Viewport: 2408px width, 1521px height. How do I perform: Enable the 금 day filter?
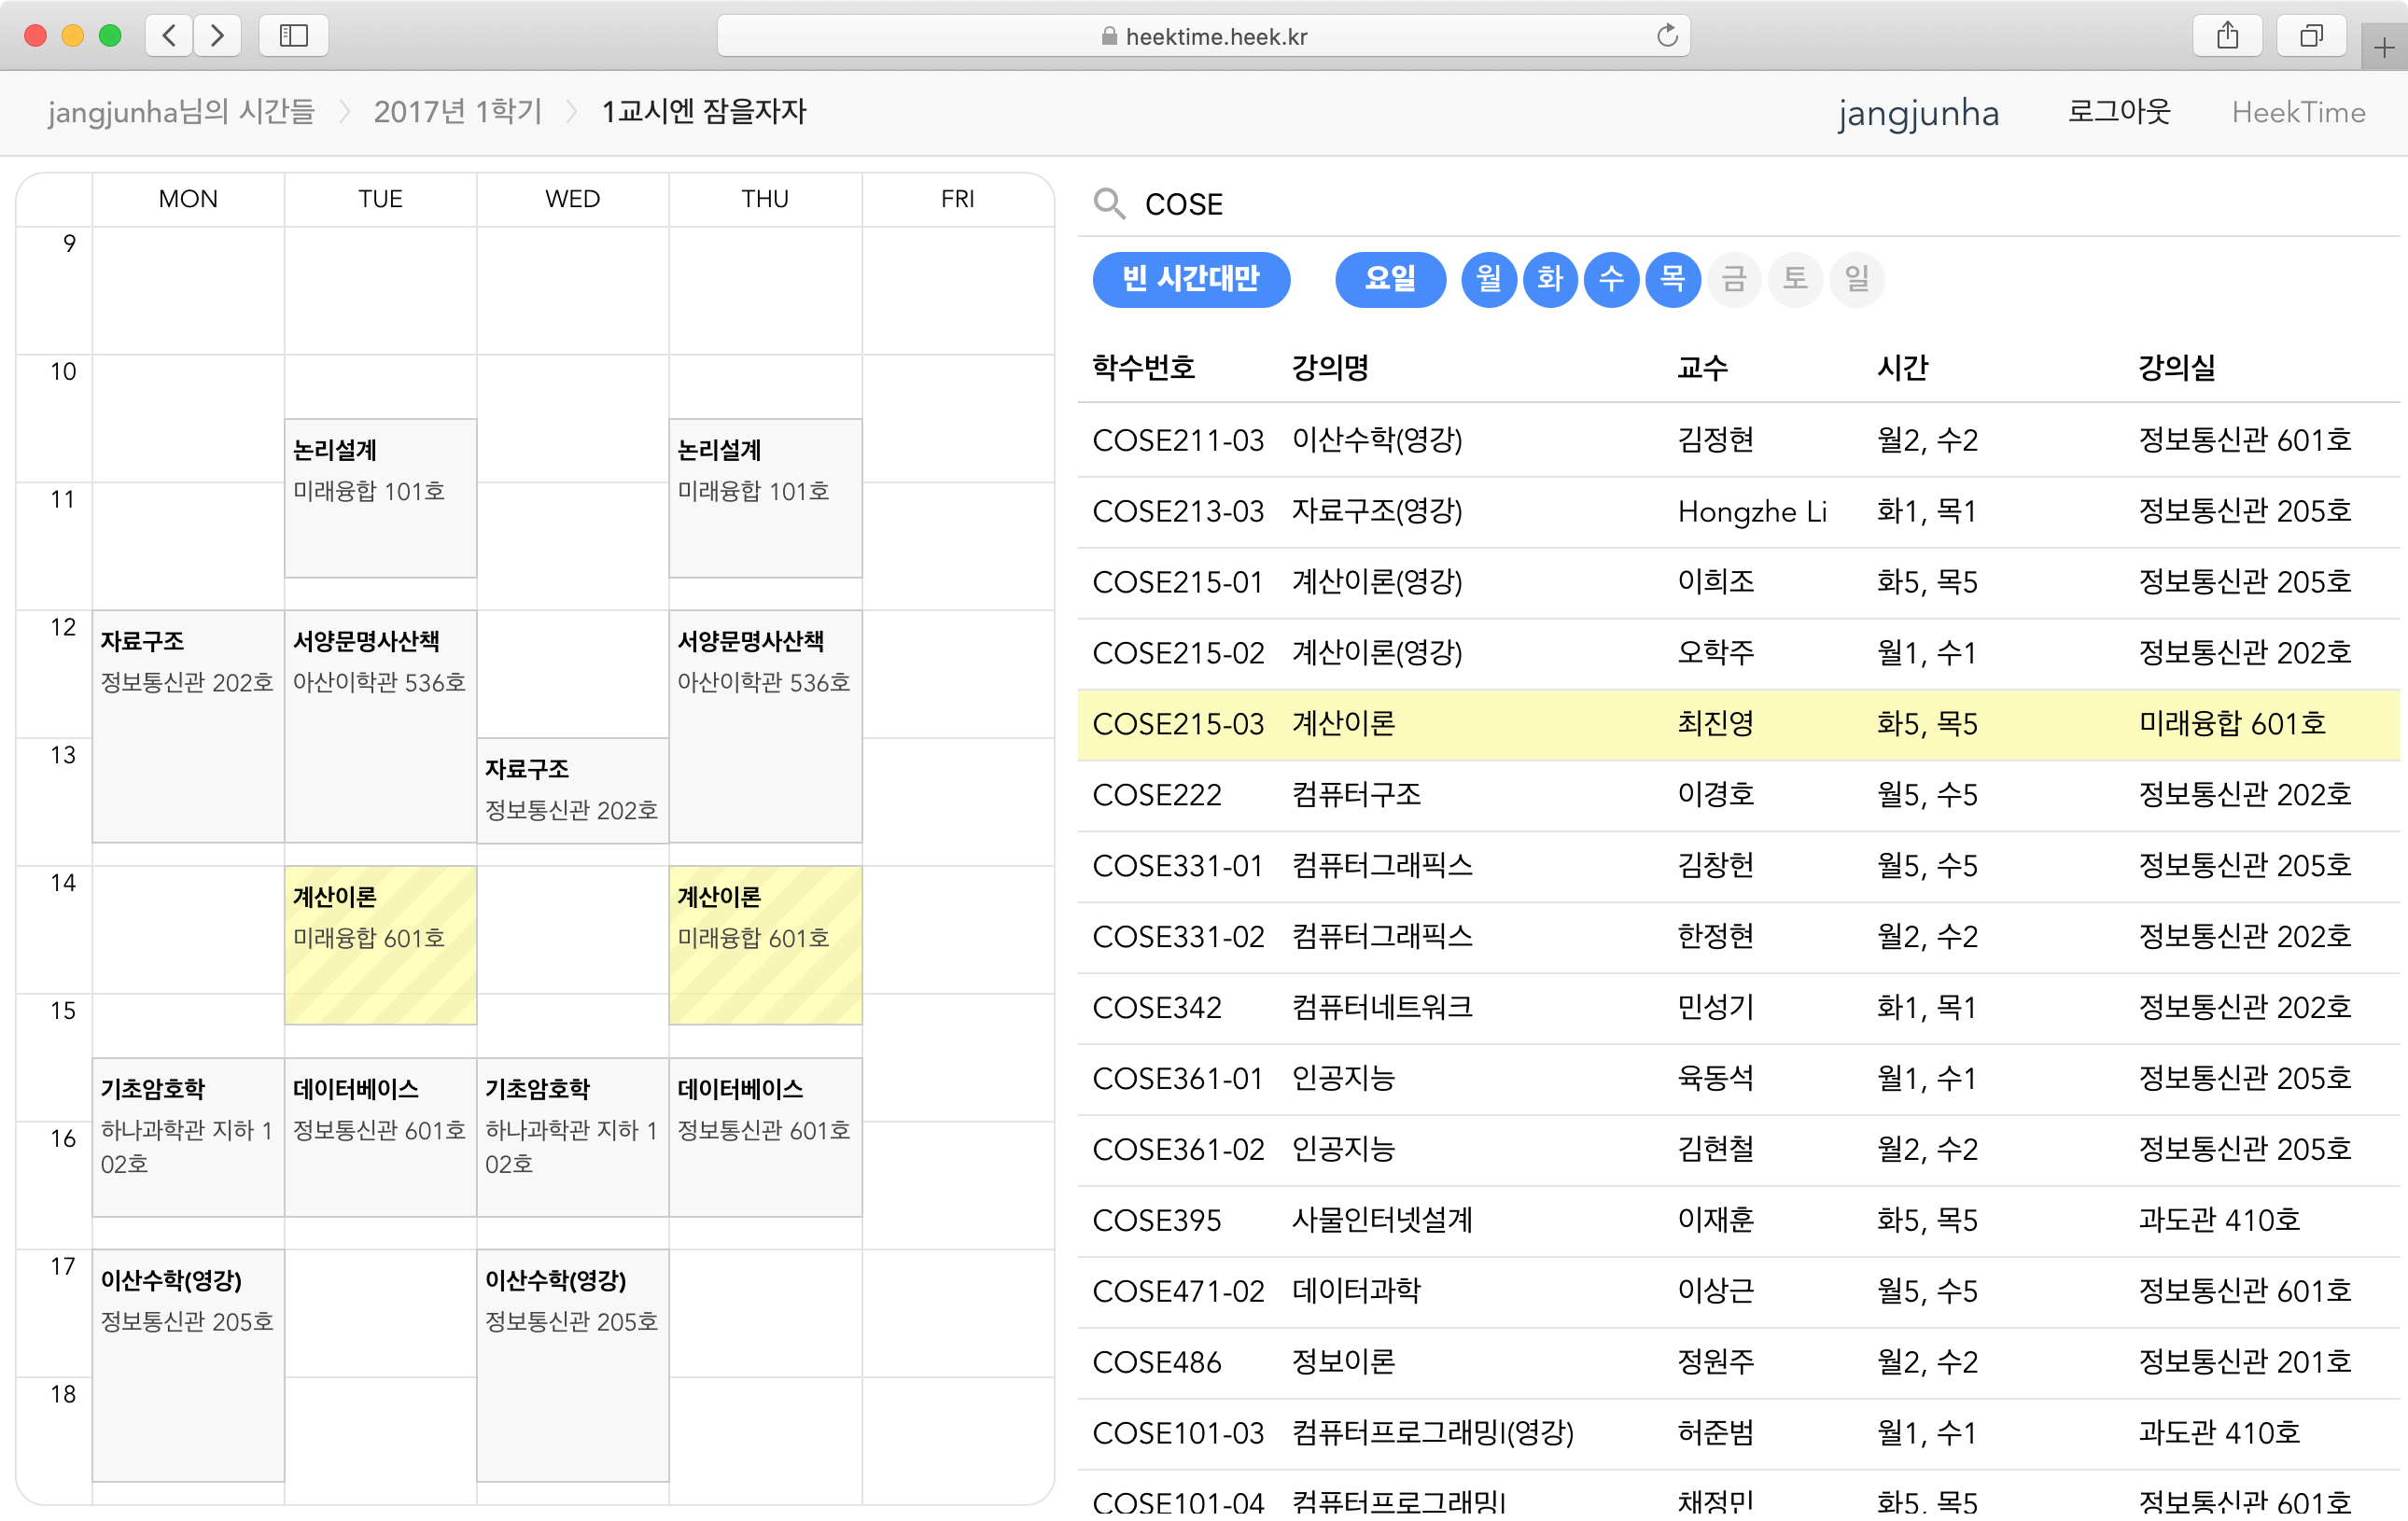pos(1734,279)
